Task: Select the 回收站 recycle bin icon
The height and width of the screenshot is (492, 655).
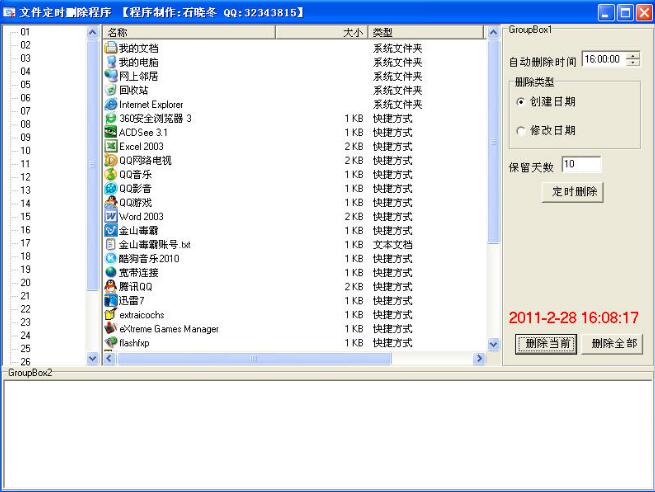Action: click(x=111, y=90)
